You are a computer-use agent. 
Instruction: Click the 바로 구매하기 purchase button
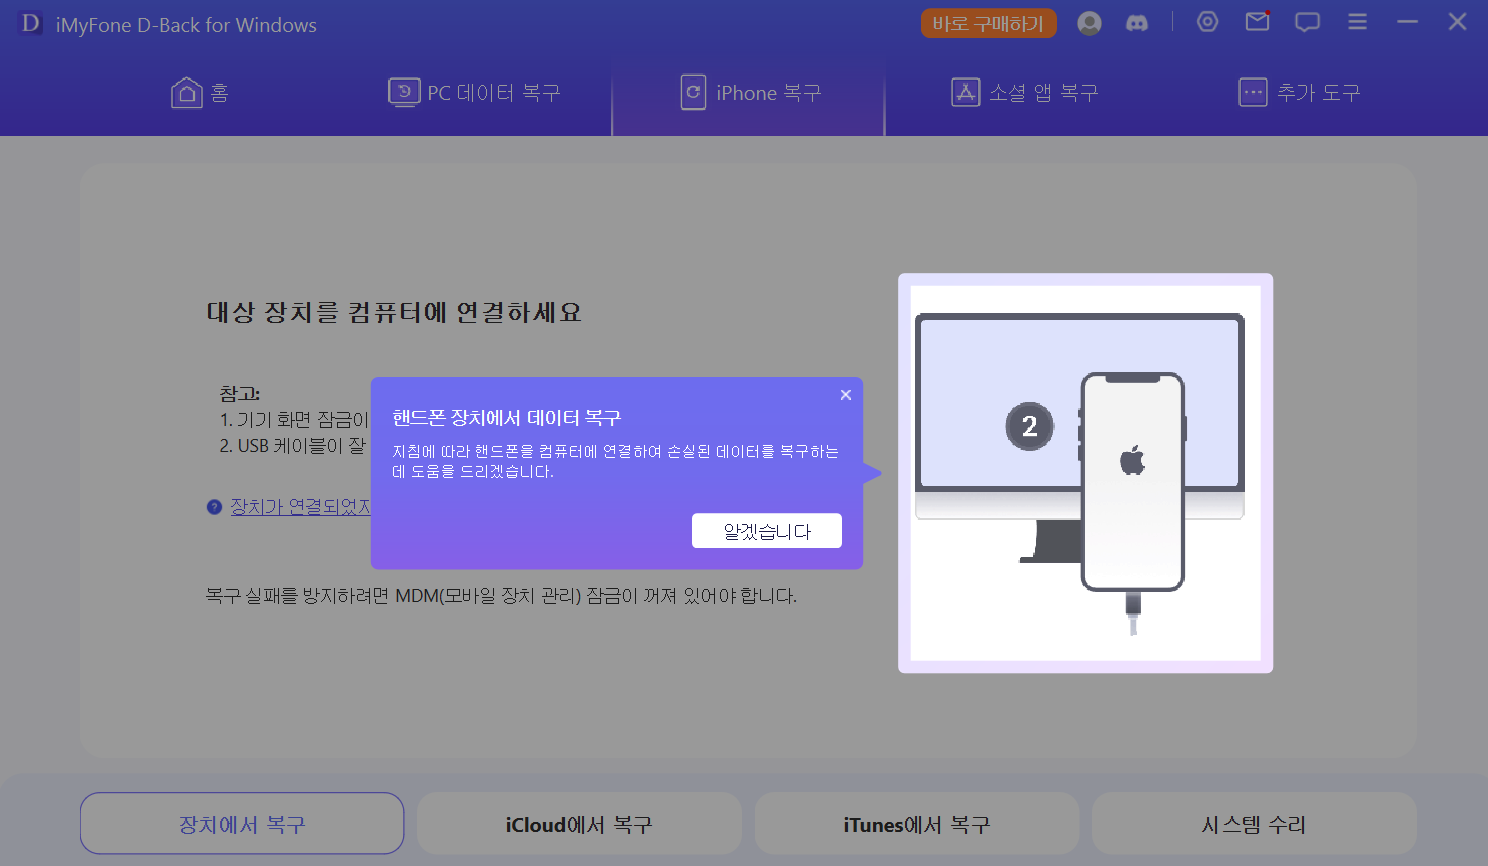(x=988, y=23)
